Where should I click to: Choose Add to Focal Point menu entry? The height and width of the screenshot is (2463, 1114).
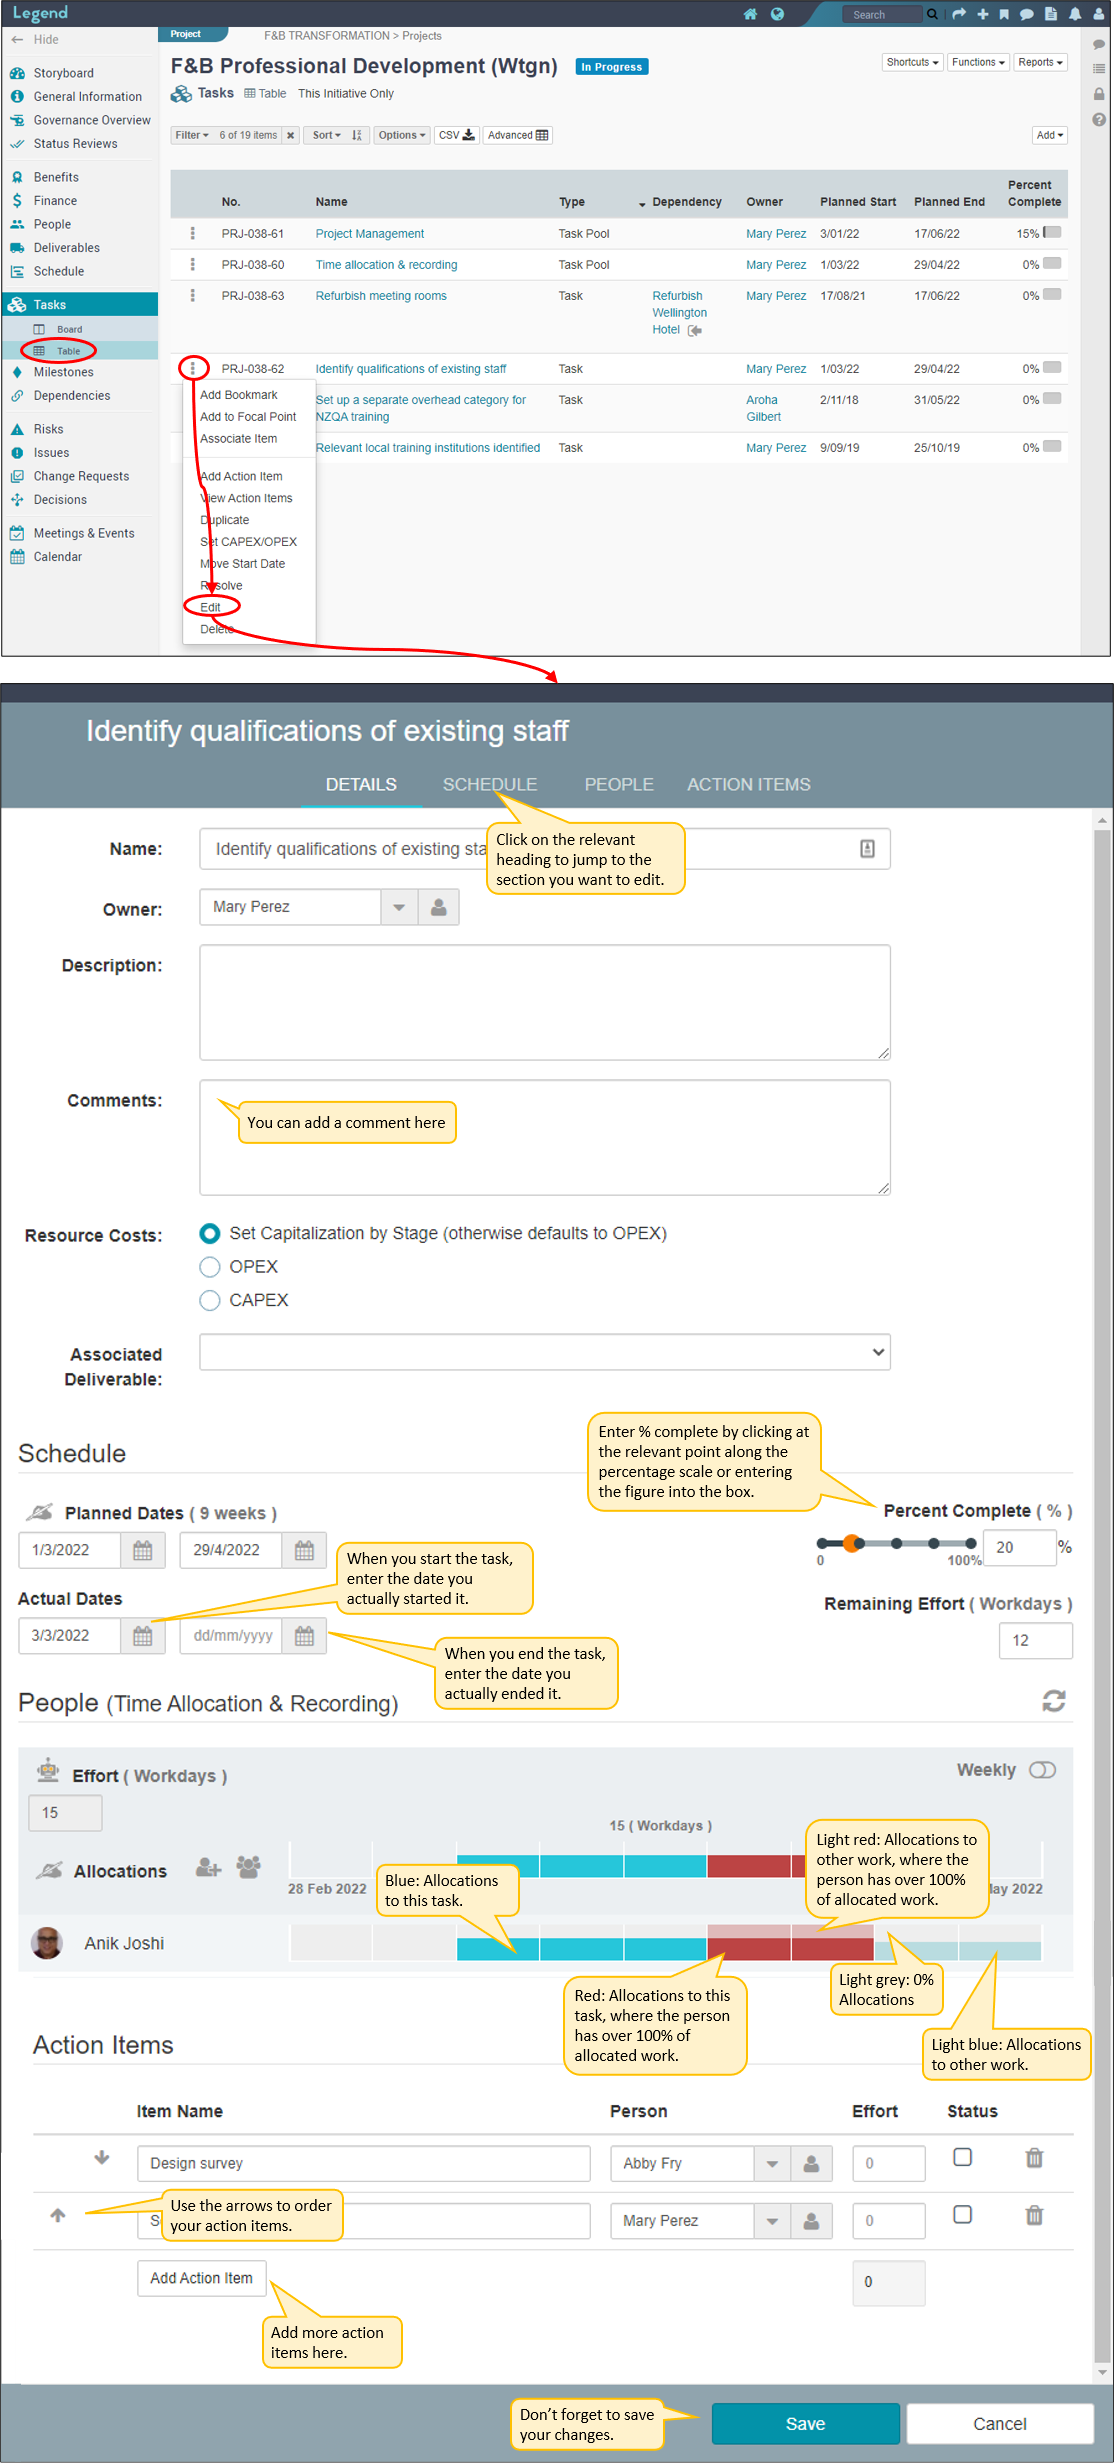click(248, 417)
